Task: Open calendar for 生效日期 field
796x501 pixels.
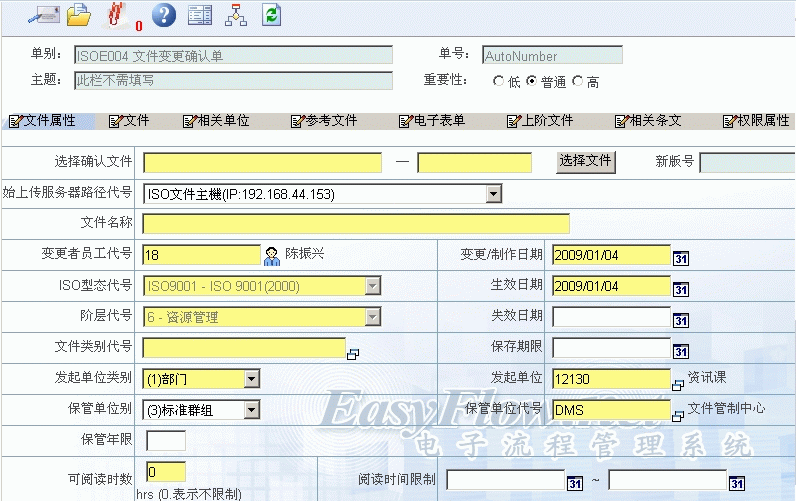Action: click(681, 288)
